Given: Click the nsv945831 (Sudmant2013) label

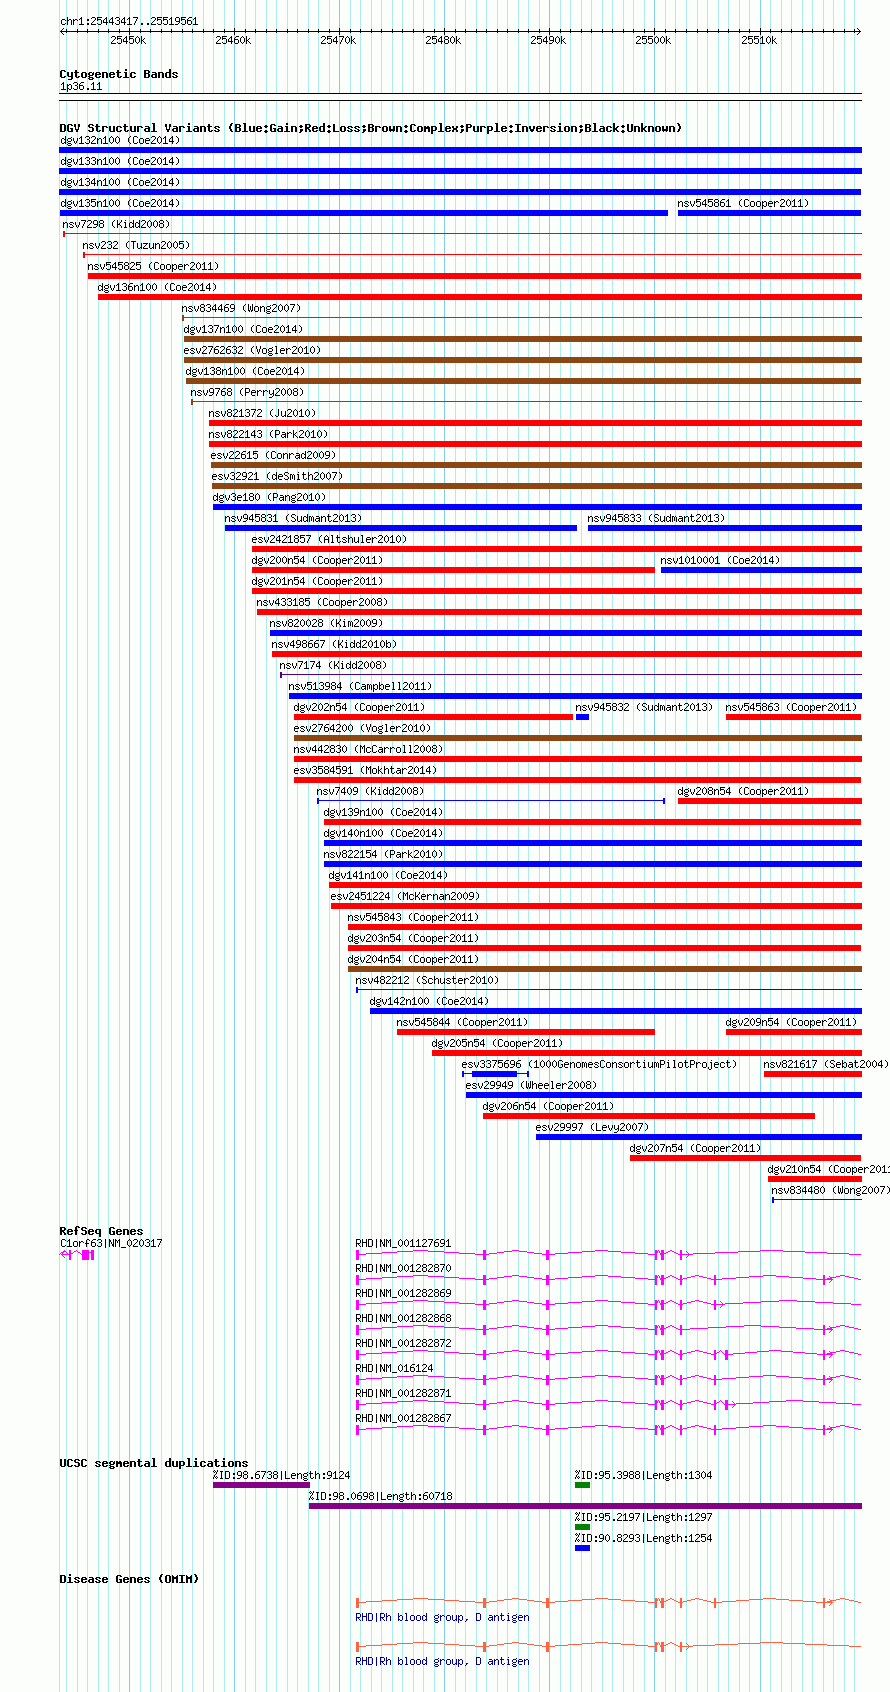Looking at the screenshot, I should [x=293, y=518].
